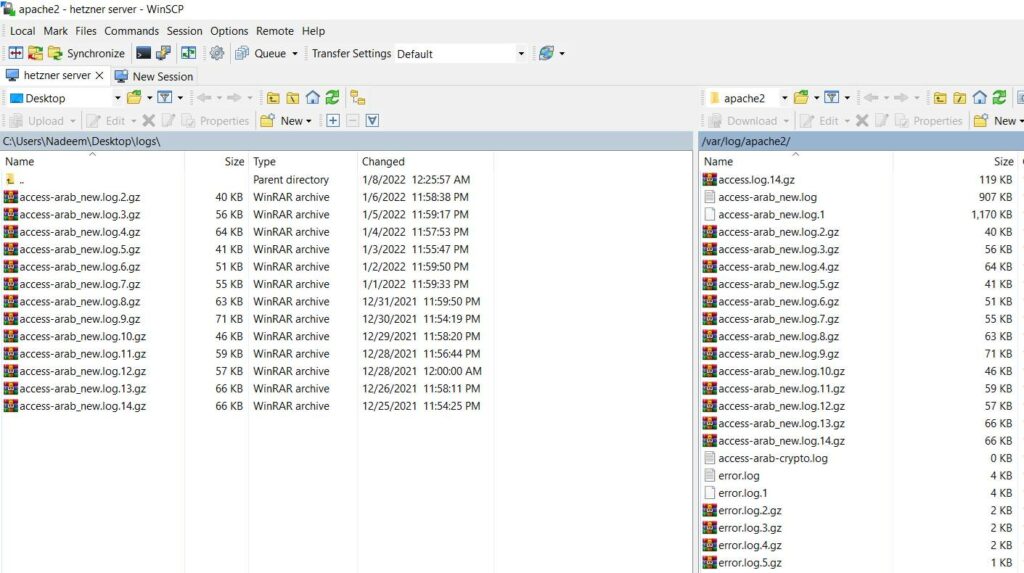The image size is (1024, 573).
Task: Click local panel filter icon
Action: pyautogui.click(x=165, y=98)
